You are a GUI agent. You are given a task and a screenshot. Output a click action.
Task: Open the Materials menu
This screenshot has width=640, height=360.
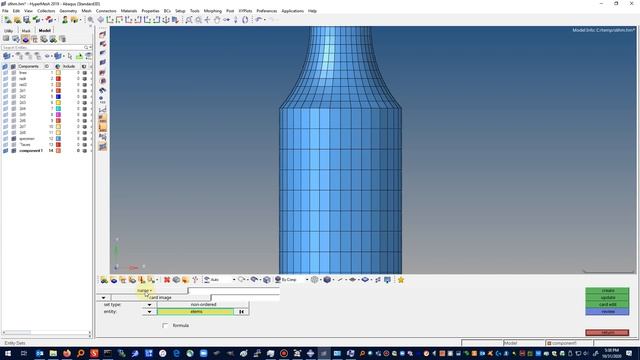[x=129, y=11]
